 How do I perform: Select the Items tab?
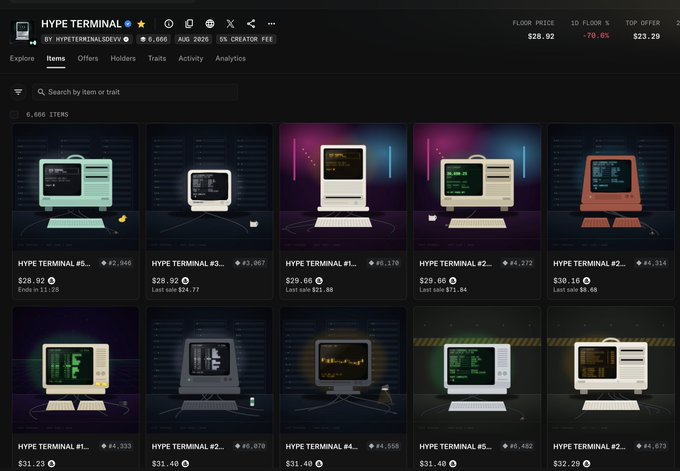pos(56,58)
